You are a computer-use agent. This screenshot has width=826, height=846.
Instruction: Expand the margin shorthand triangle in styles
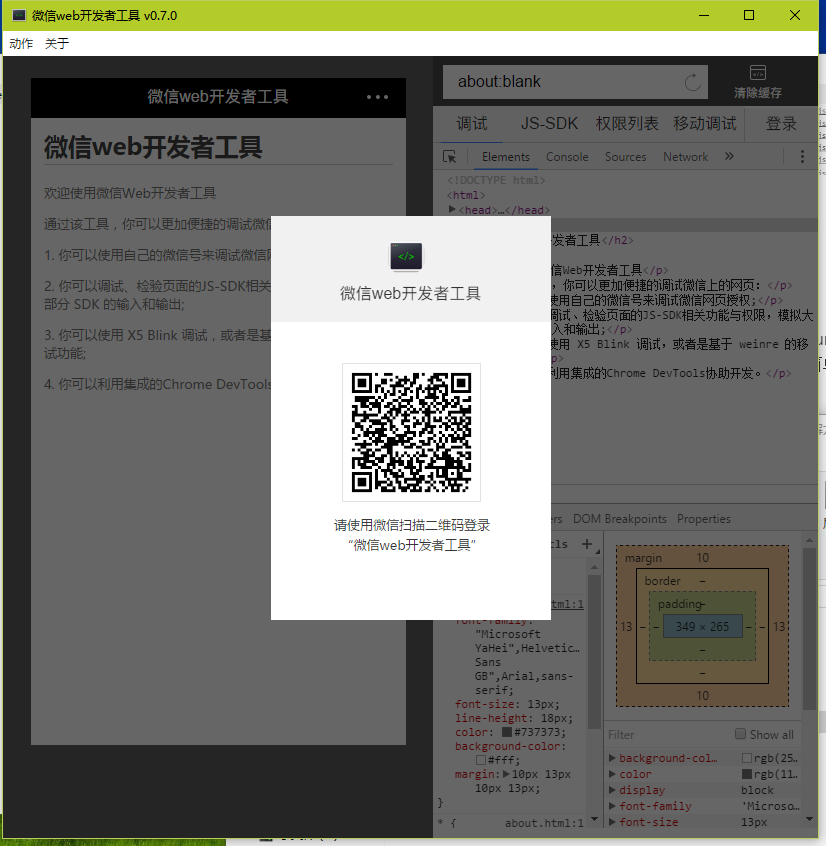506,774
